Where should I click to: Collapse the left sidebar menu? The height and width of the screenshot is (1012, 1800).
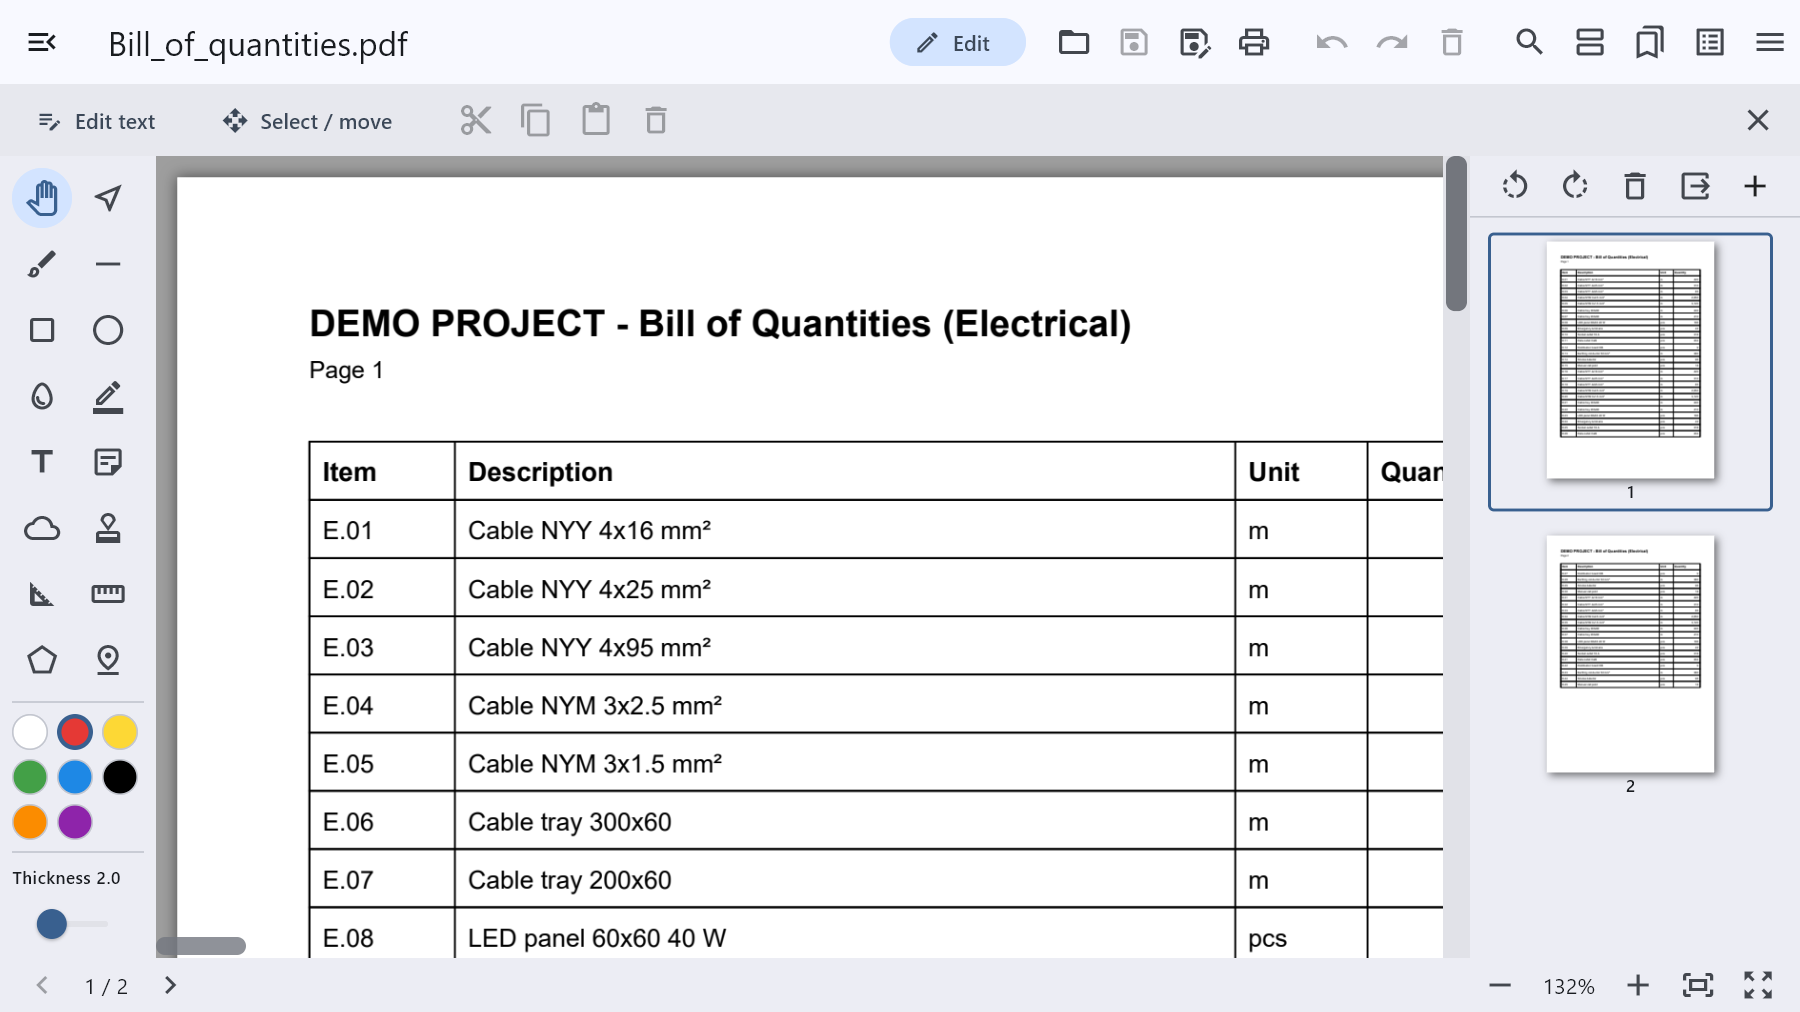pos(42,42)
